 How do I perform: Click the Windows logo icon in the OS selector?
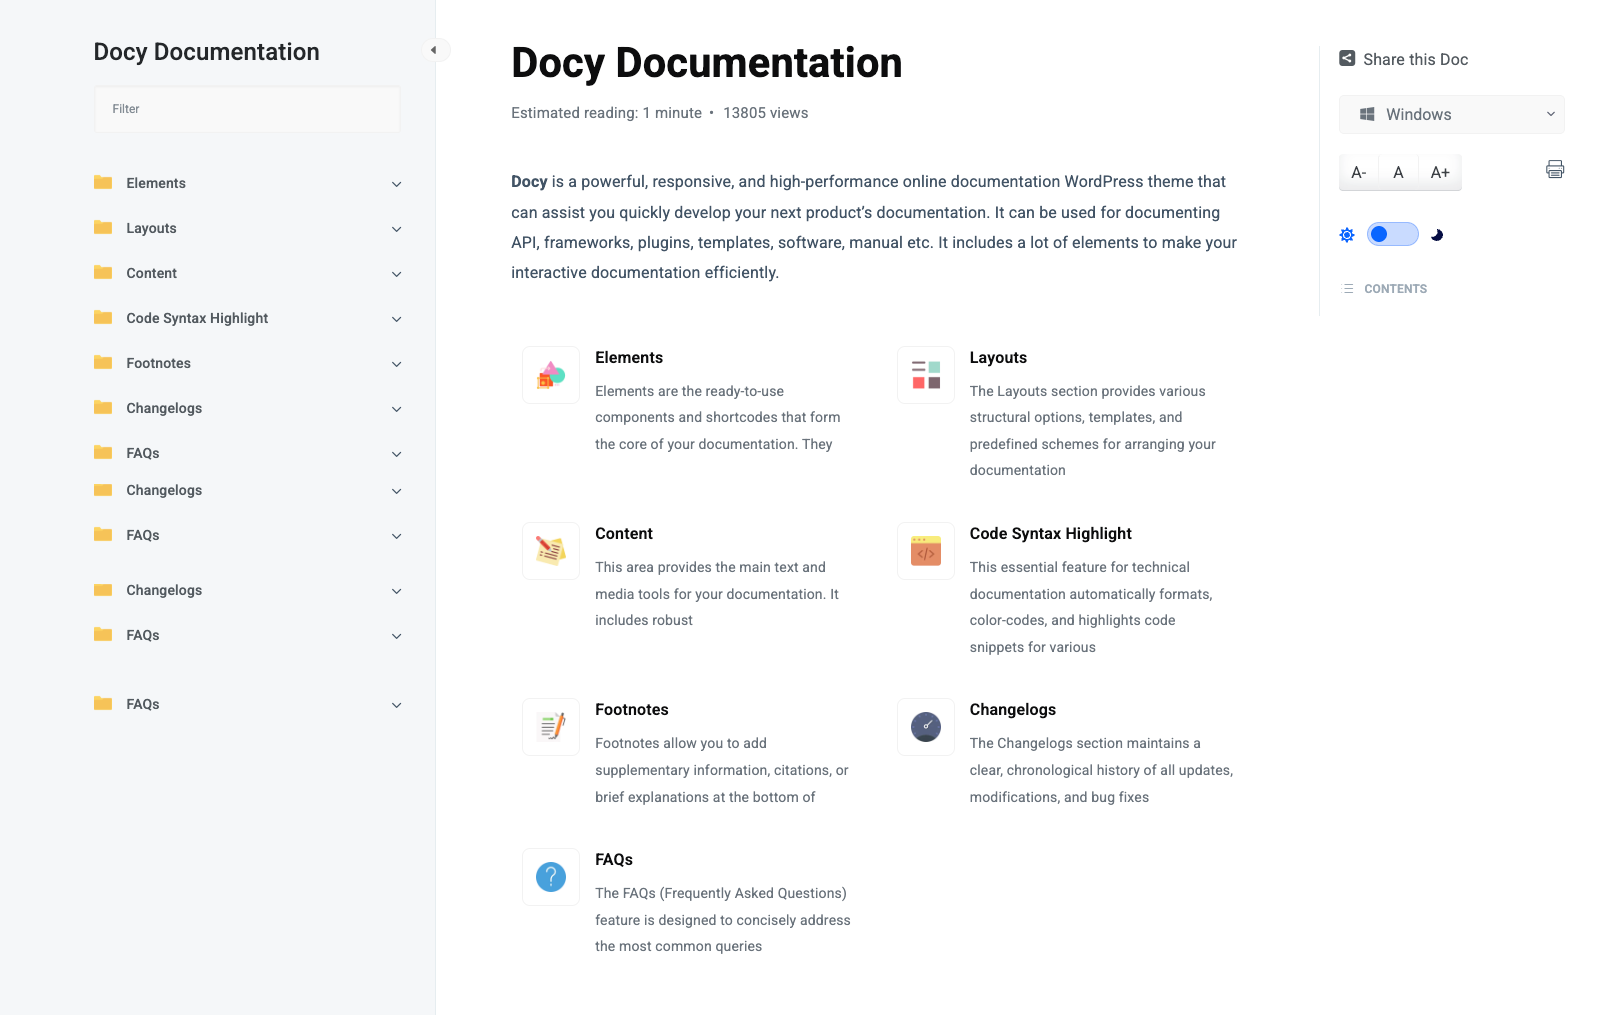coord(1367,114)
